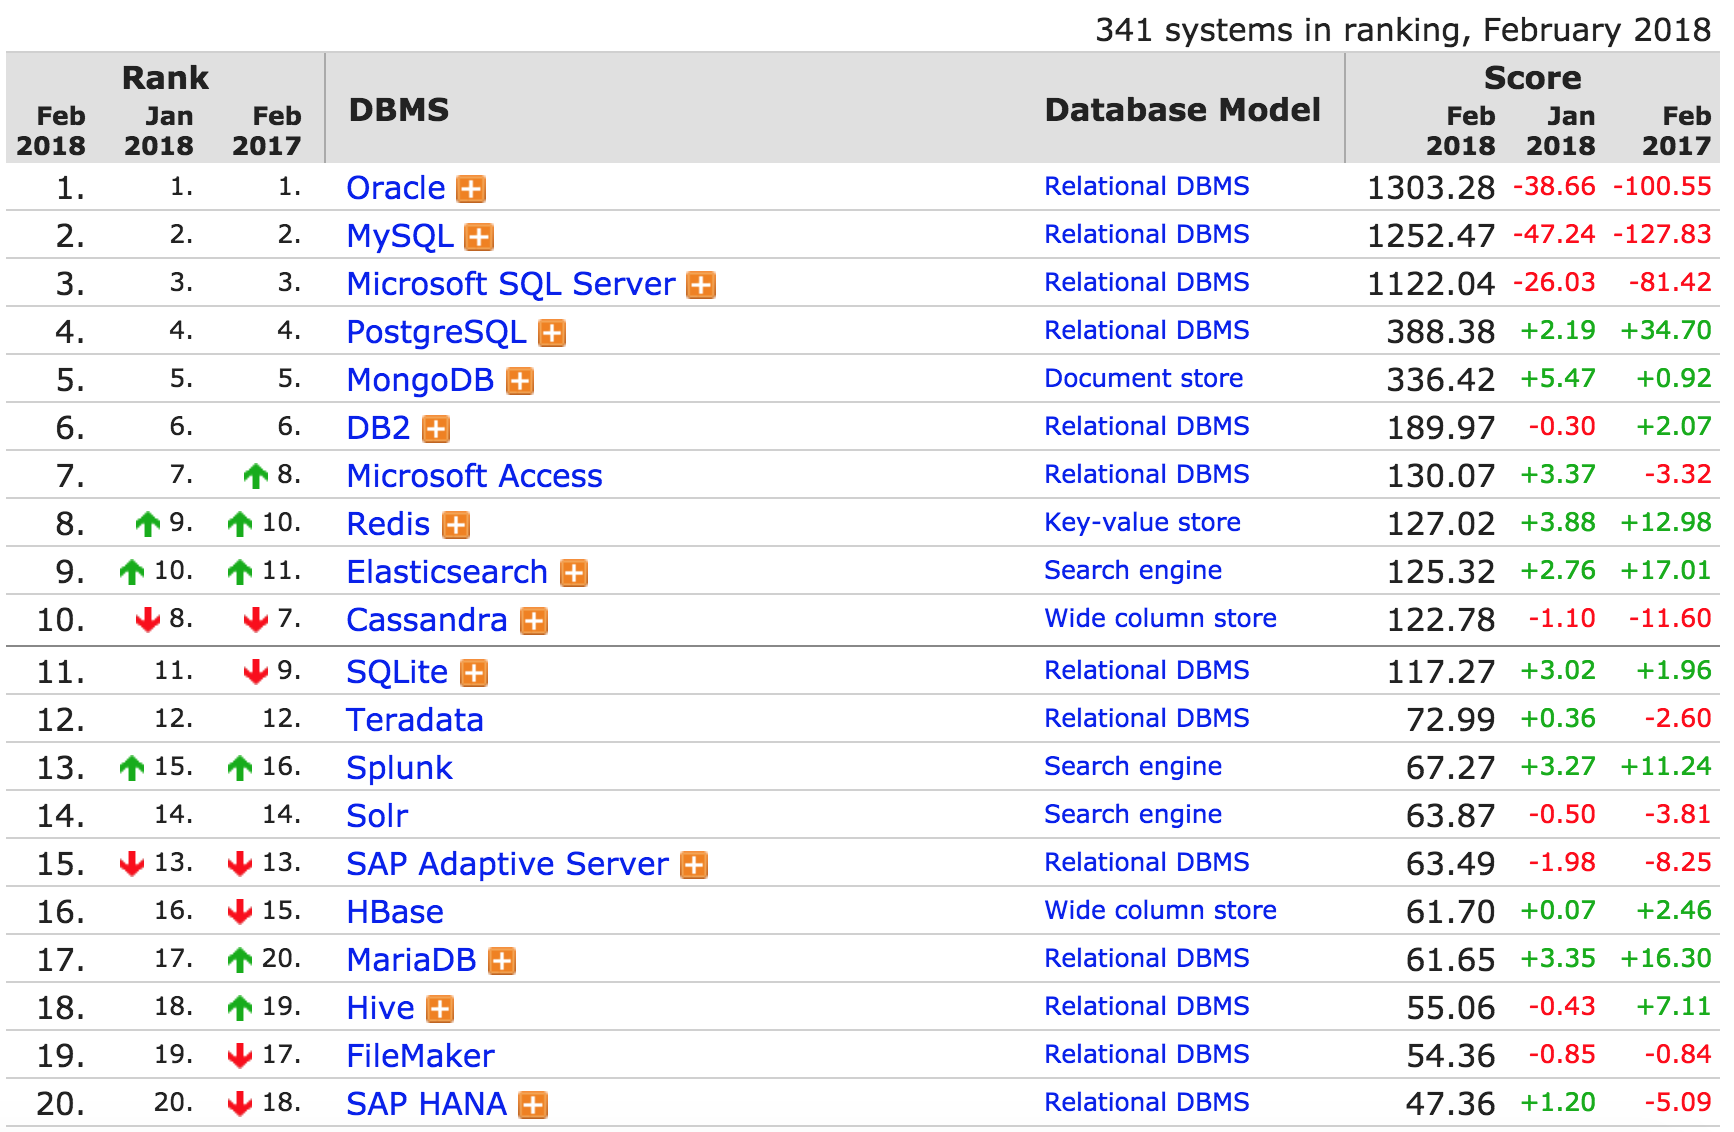1734x1132 pixels.
Task: Expand PostgreSQL additional information
Action: click(x=551, y=333)
